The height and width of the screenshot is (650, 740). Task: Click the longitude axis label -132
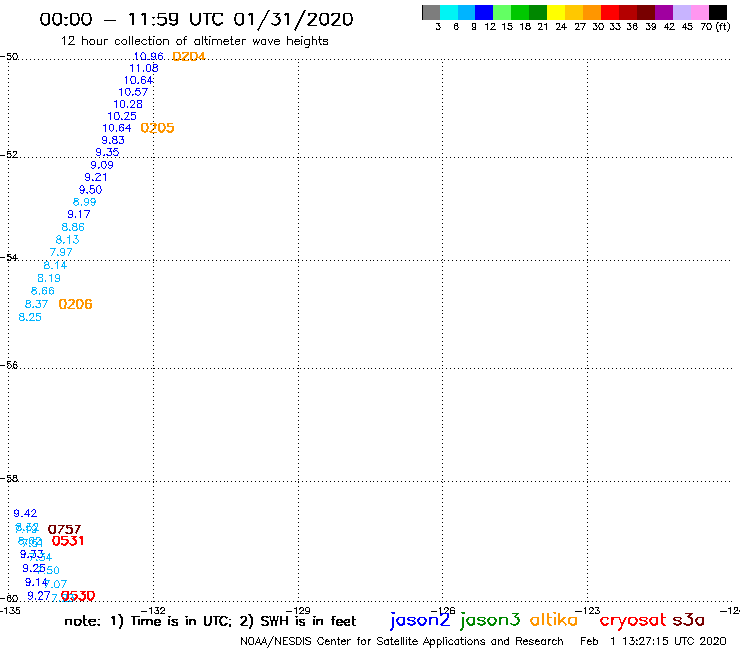153,610
